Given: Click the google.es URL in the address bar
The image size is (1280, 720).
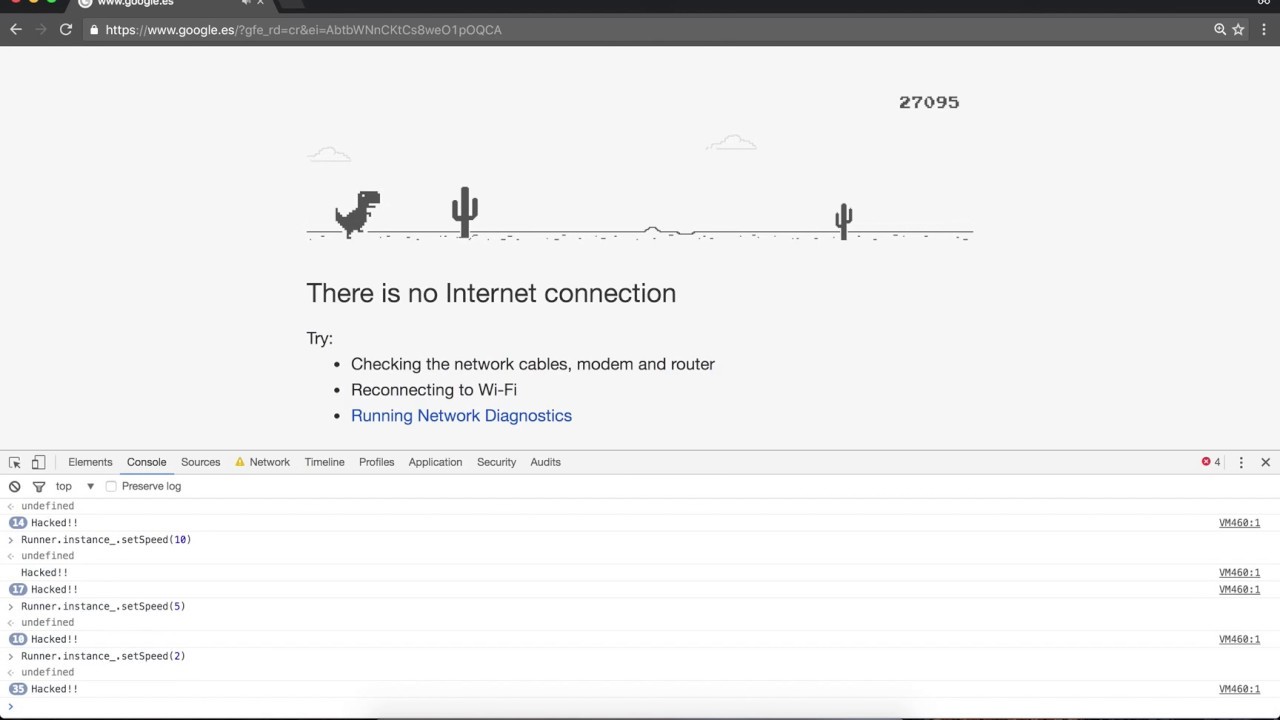Looking at the screenshot, I should click(304, 30).
